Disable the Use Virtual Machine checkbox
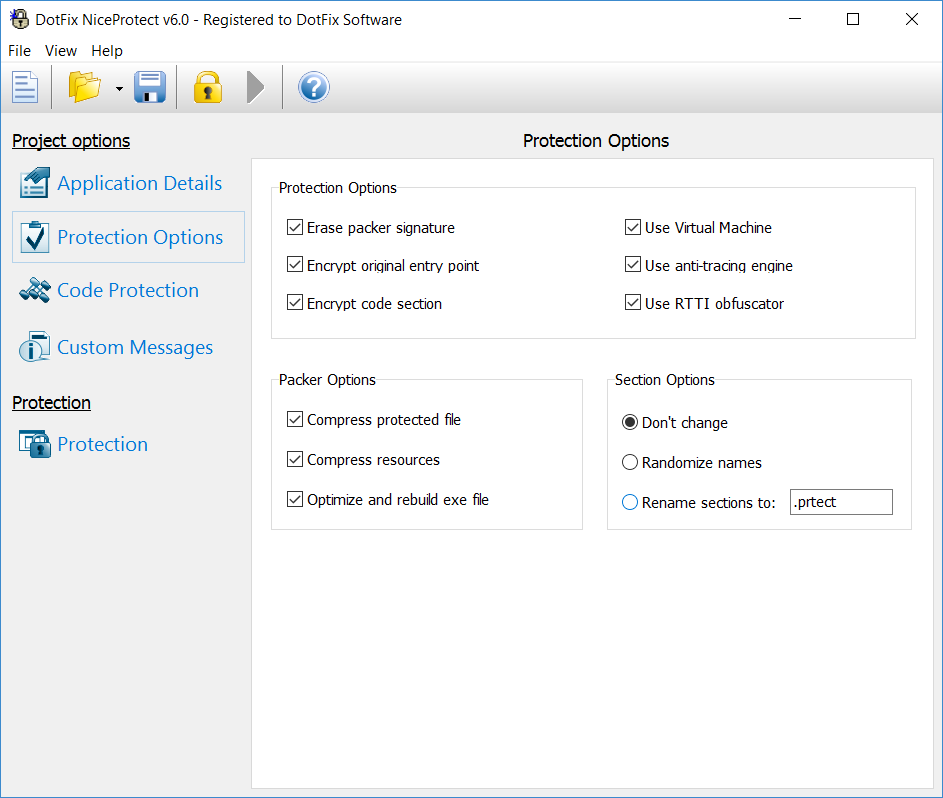The height and width of the screenshot is (798, 943). click(633, 228)
